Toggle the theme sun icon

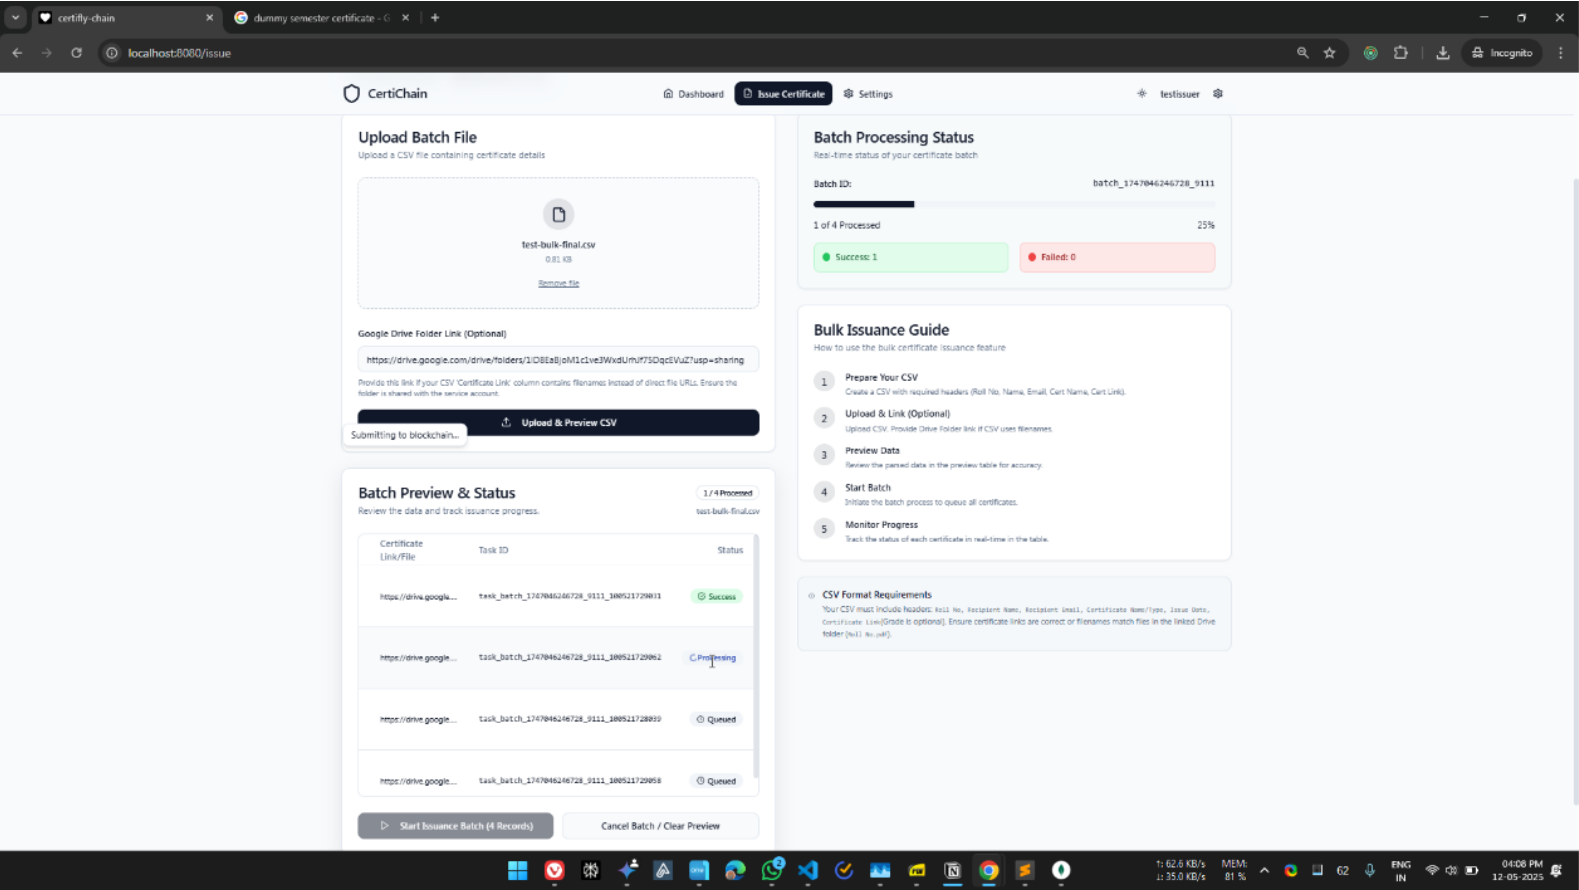tap(1141, 94)
